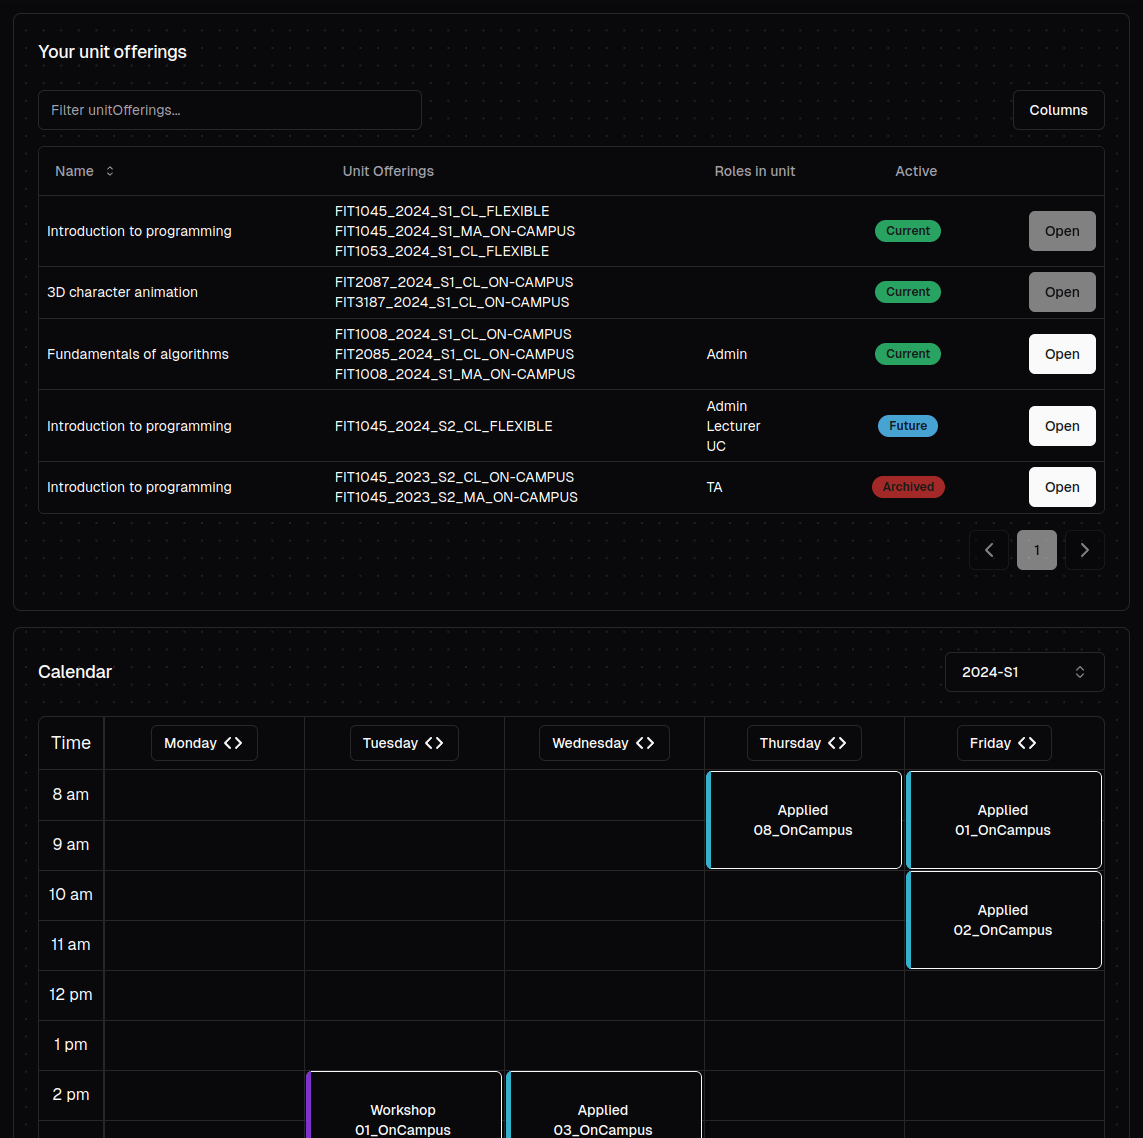Click the Fundamentals of algorithms name
This screenshot has height=1138, width=1143.
click(138, 354)
